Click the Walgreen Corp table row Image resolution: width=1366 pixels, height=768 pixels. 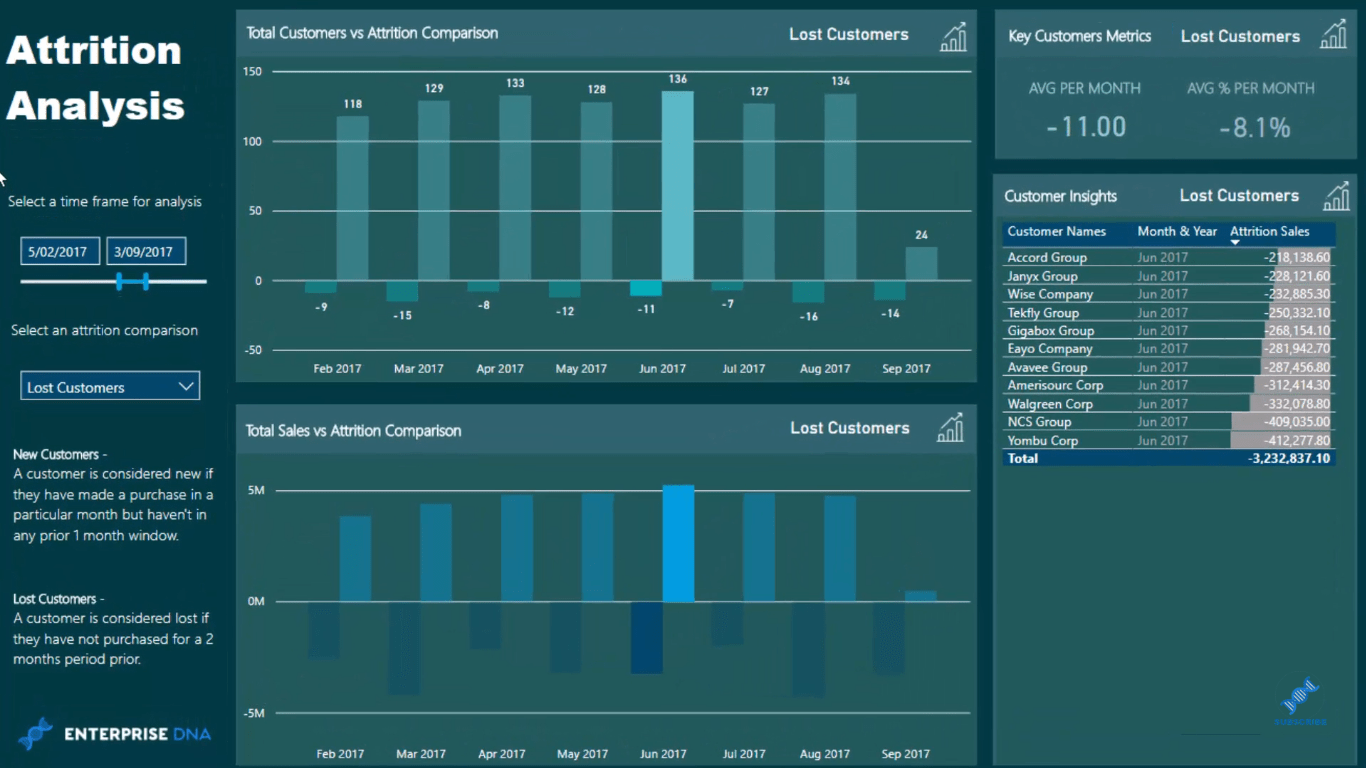click(x=1168, y=404)
